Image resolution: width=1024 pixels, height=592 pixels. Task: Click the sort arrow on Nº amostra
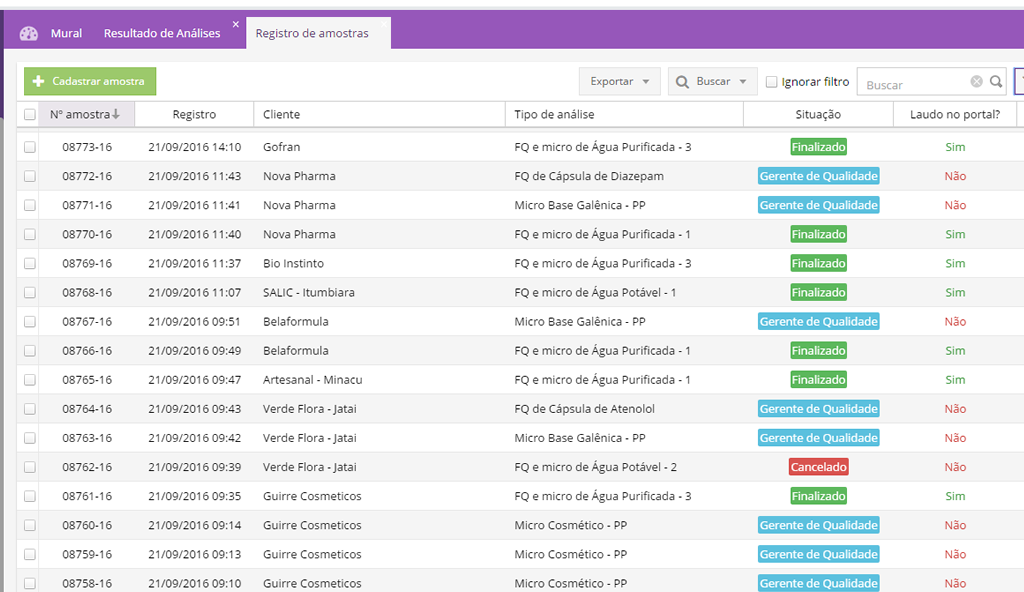tap(116, 114)
